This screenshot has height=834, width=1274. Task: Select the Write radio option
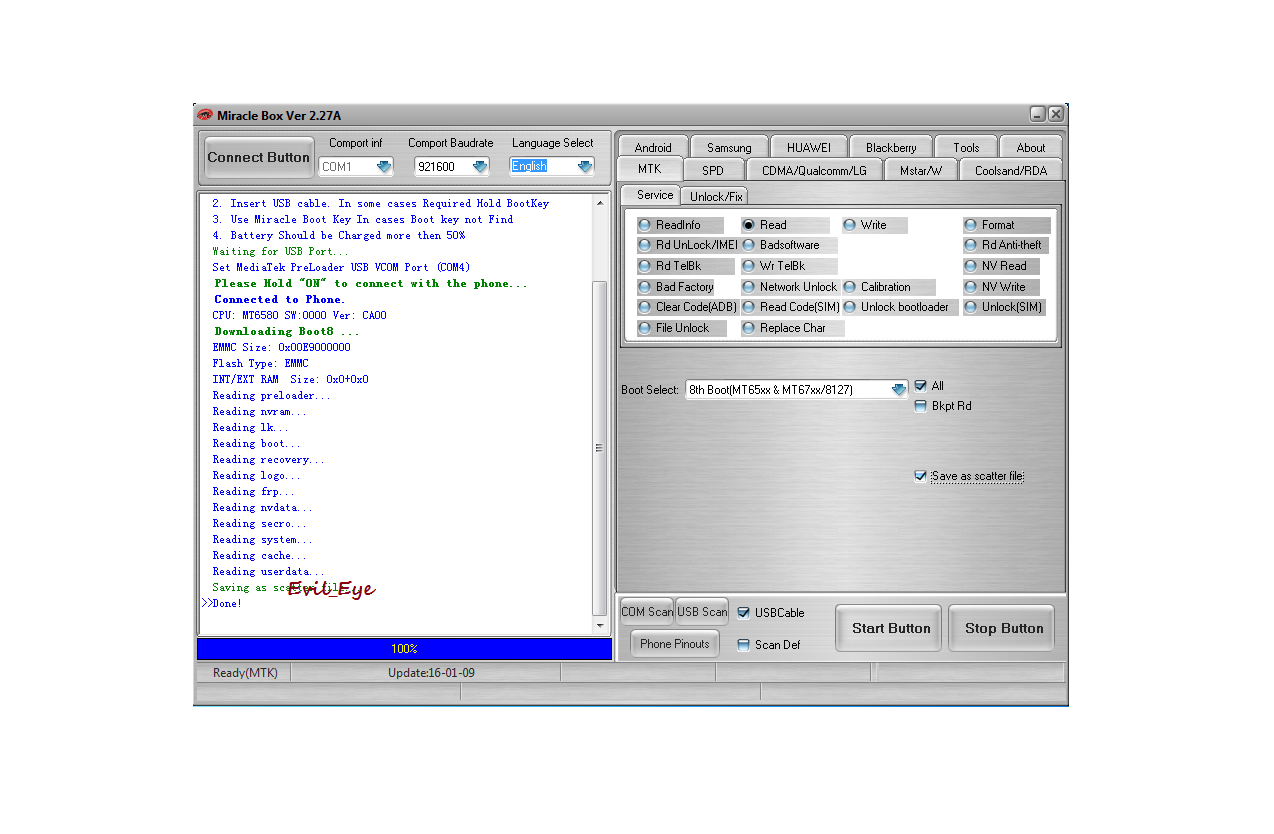[875, 225]
